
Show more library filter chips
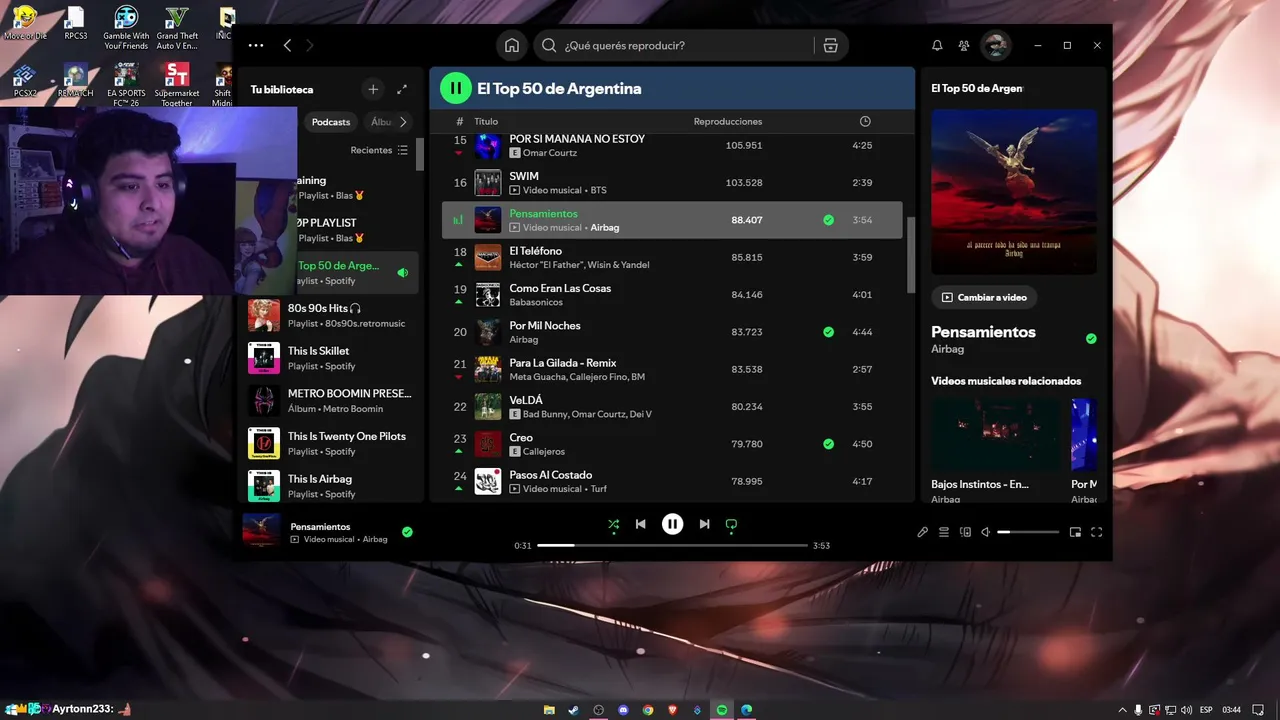[403, 122]
